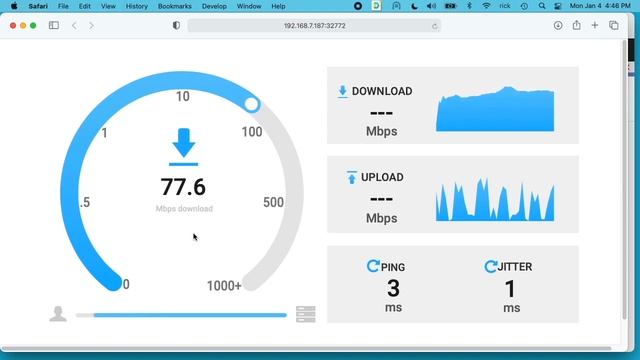
Task: Click the DOWNLOAD arrow icon
Action: point(342,91)
